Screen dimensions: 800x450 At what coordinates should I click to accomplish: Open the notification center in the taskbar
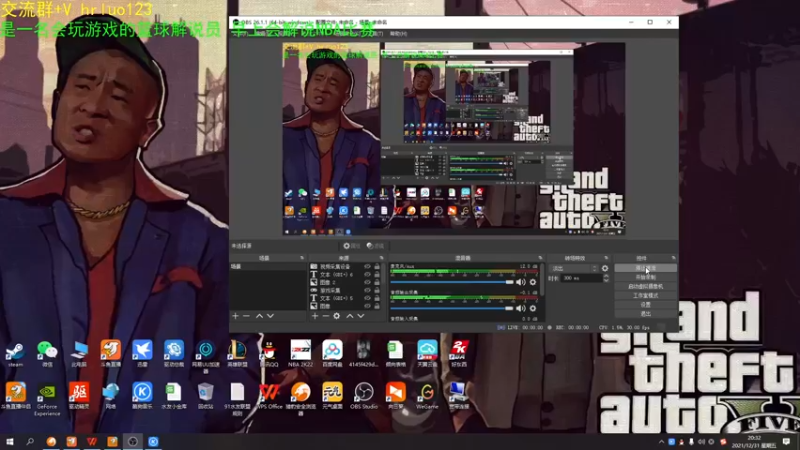pos(786,441)
